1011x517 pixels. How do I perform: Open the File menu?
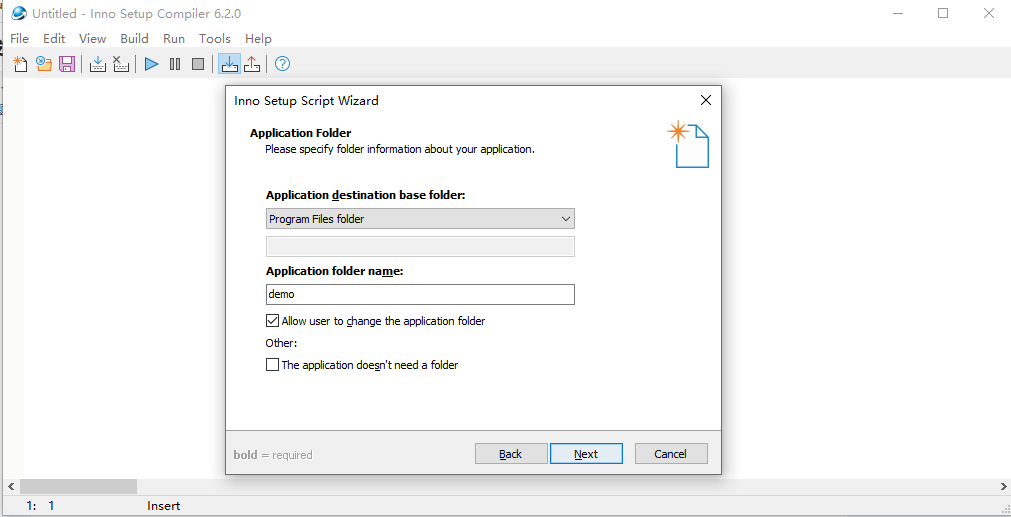[x=19, y=39]
